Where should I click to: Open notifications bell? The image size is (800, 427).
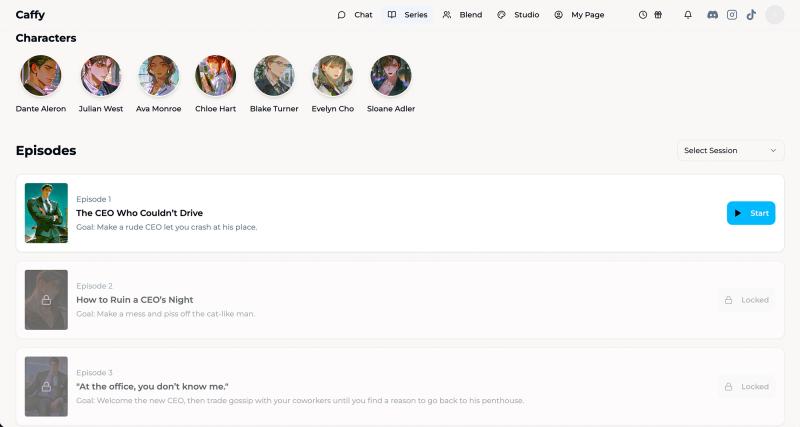coord(688,15)
